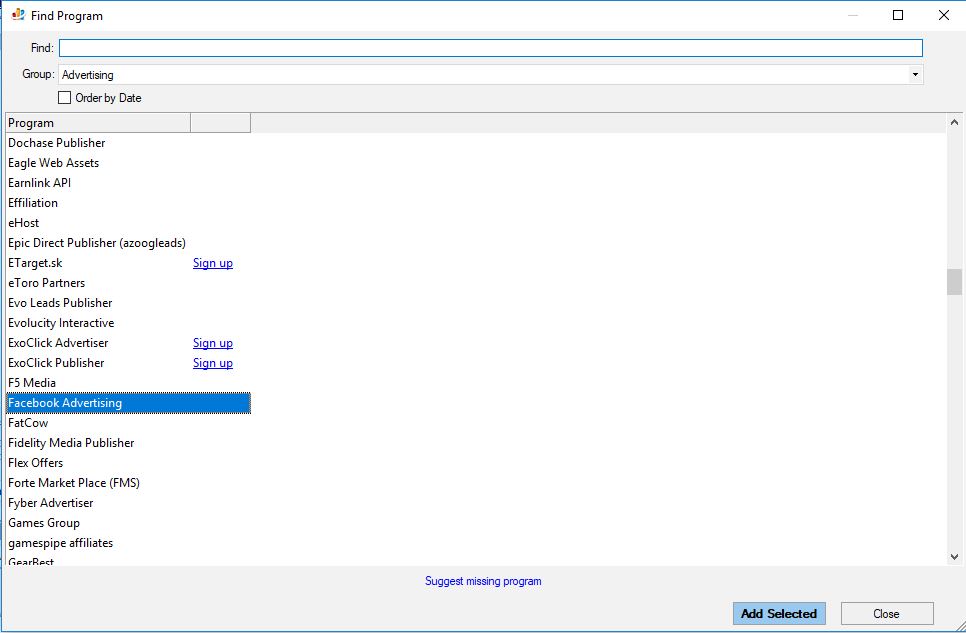Image resolution: width=966 pixels, height=633 pixels.
Task: Click the Close button
Action: [887, 614]
